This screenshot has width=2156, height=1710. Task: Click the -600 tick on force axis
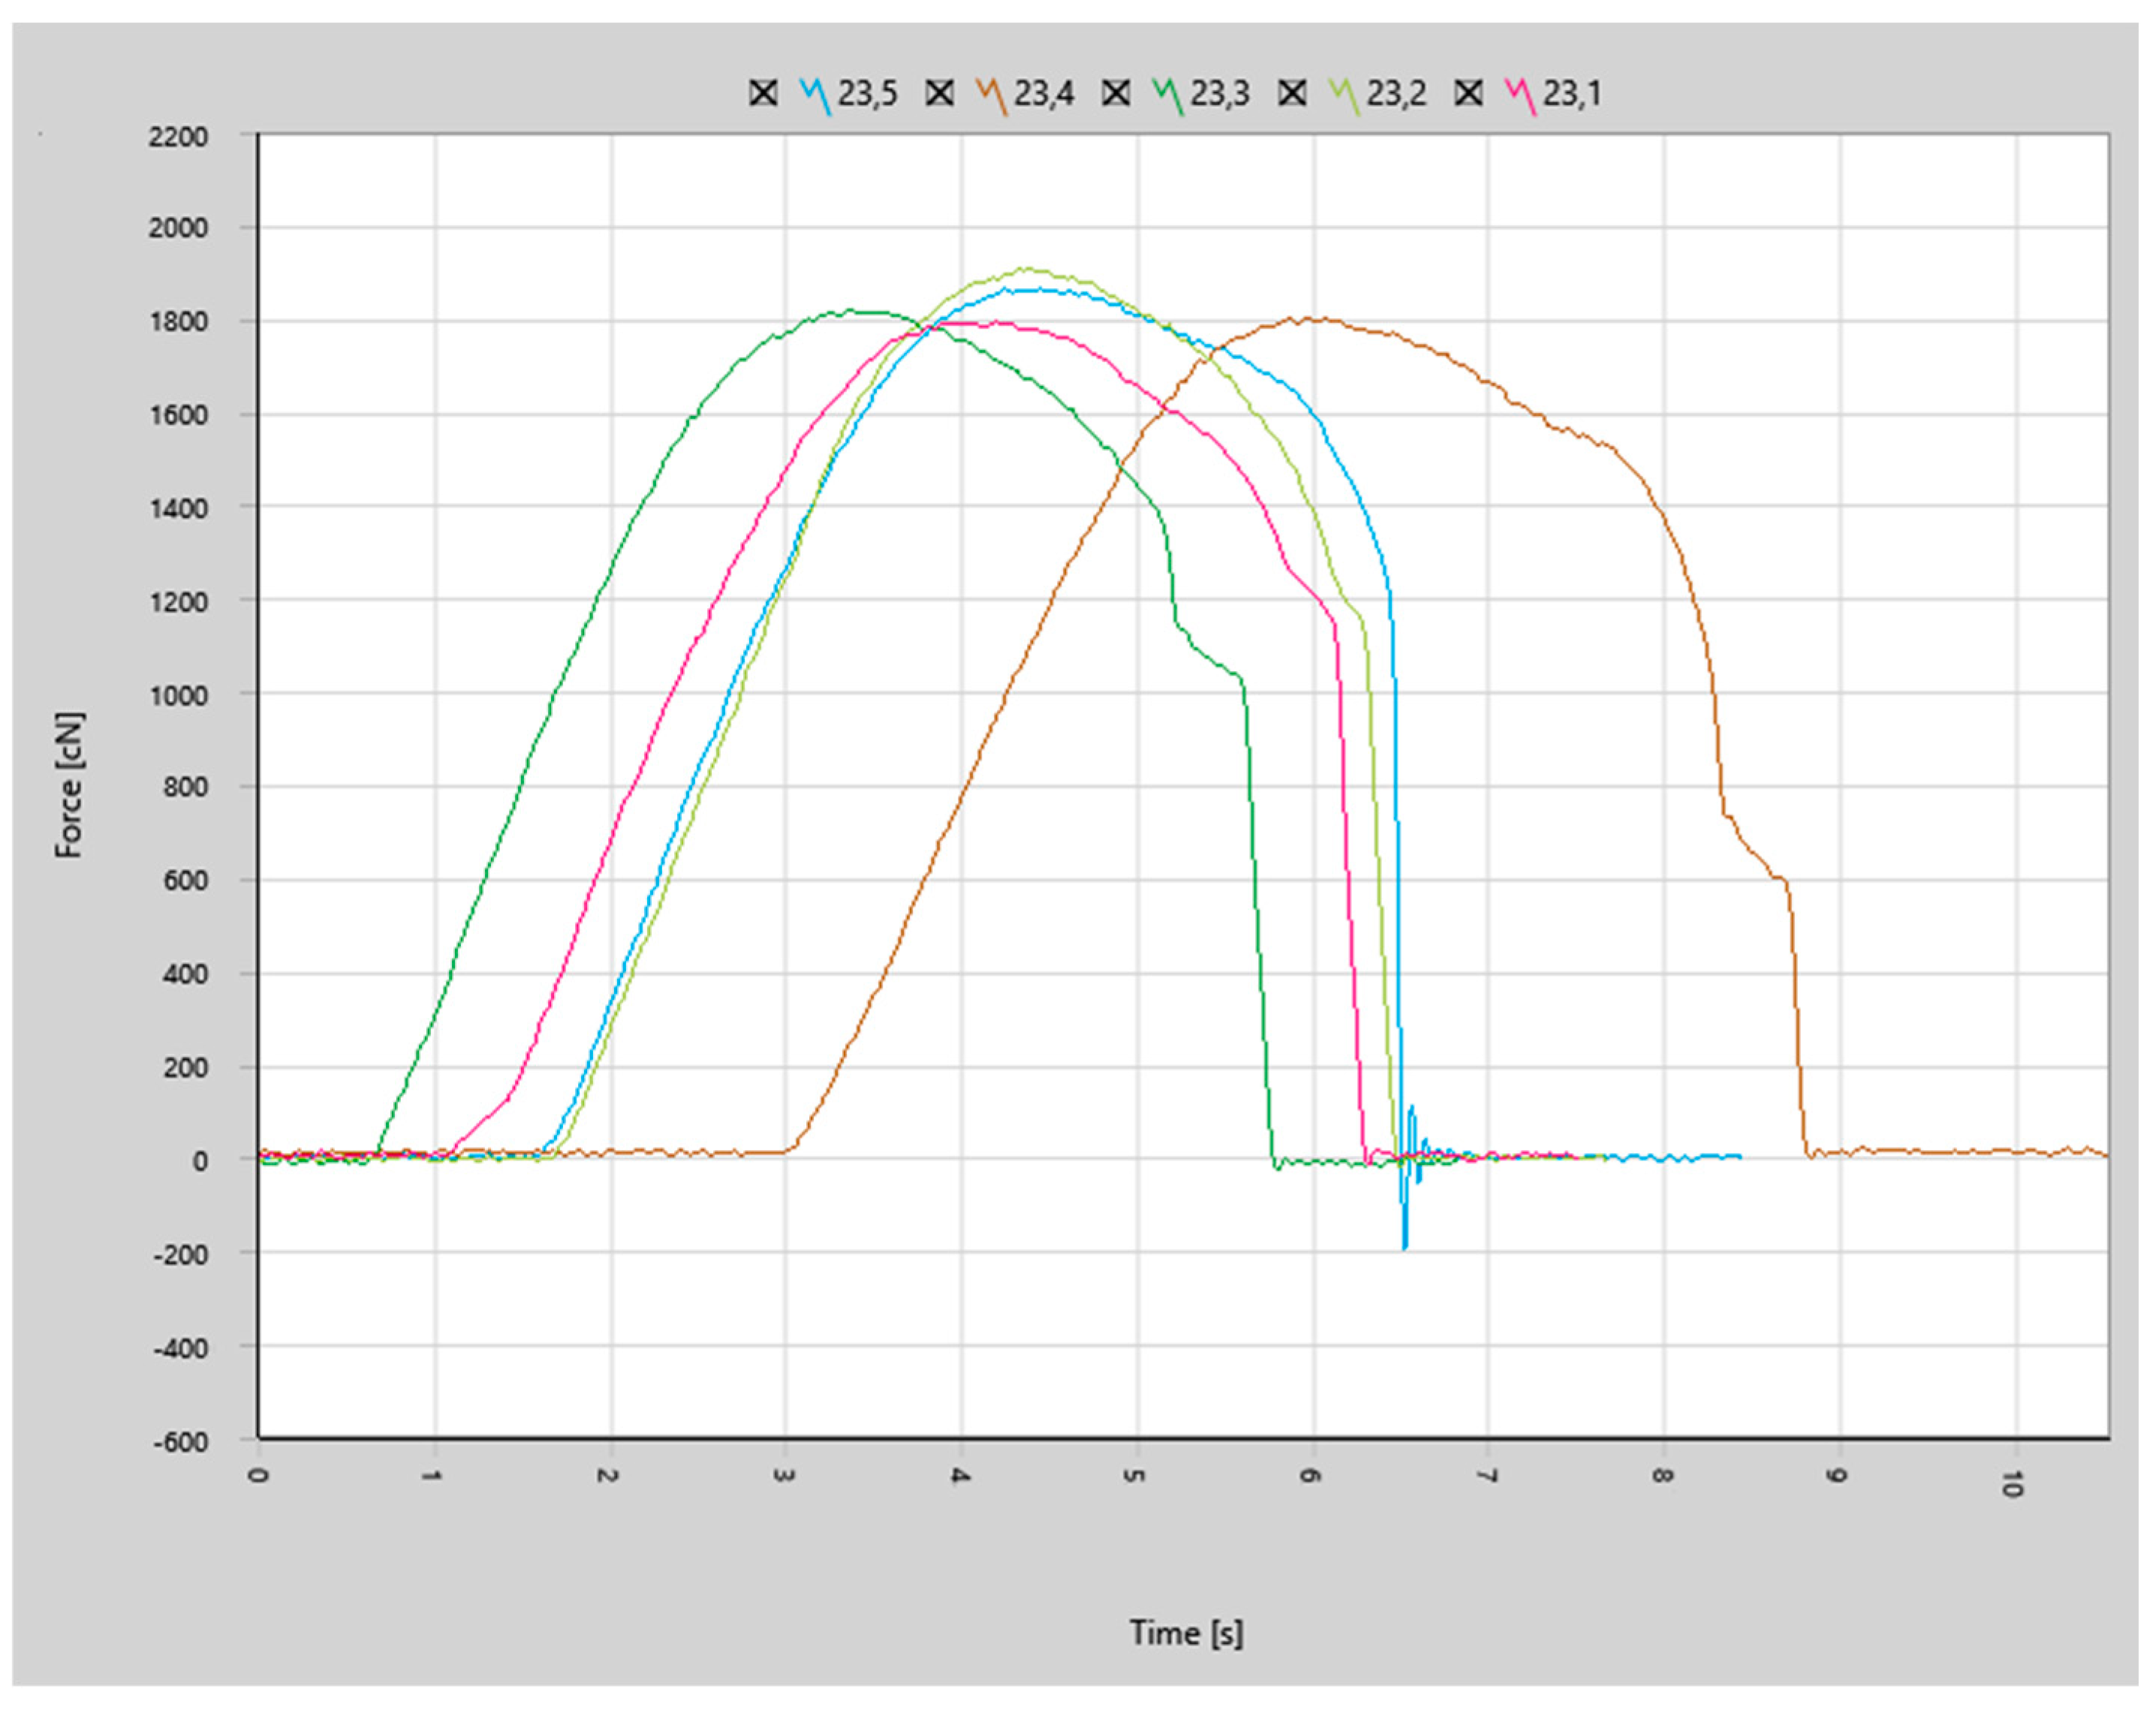click(180, 1441)
